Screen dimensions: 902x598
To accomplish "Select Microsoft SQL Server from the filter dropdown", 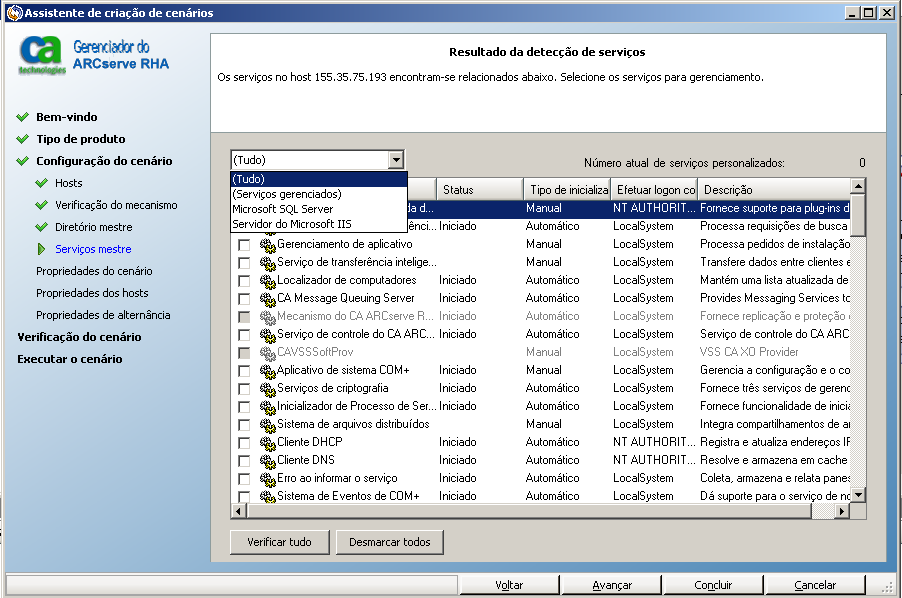I will (290, 207).
